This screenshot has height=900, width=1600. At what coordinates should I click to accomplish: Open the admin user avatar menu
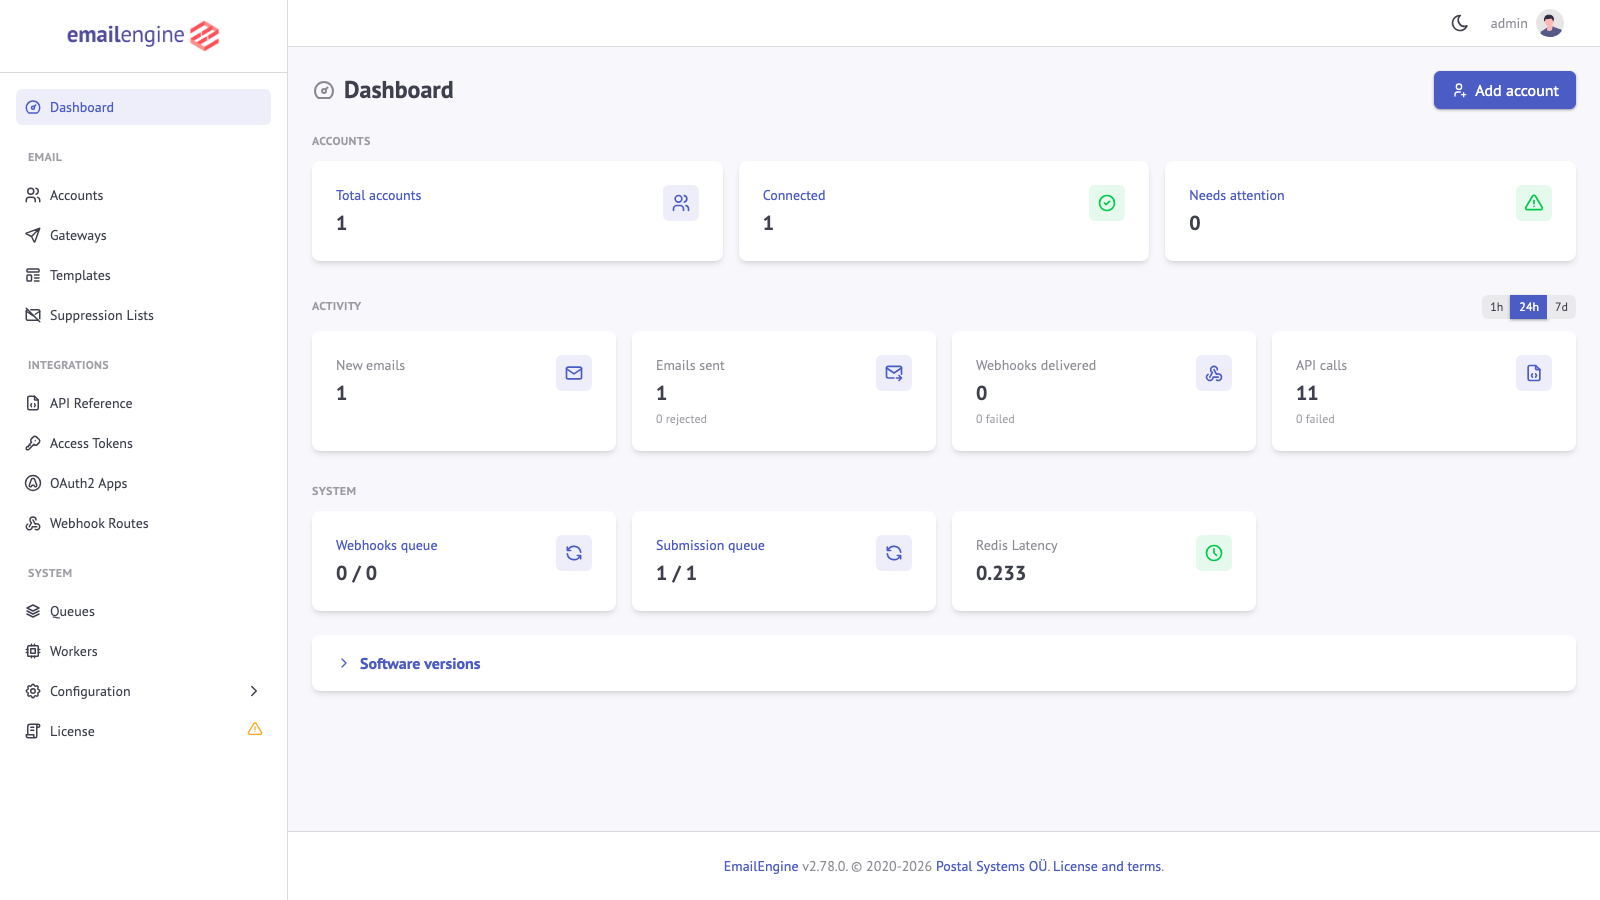(1550, 23)
